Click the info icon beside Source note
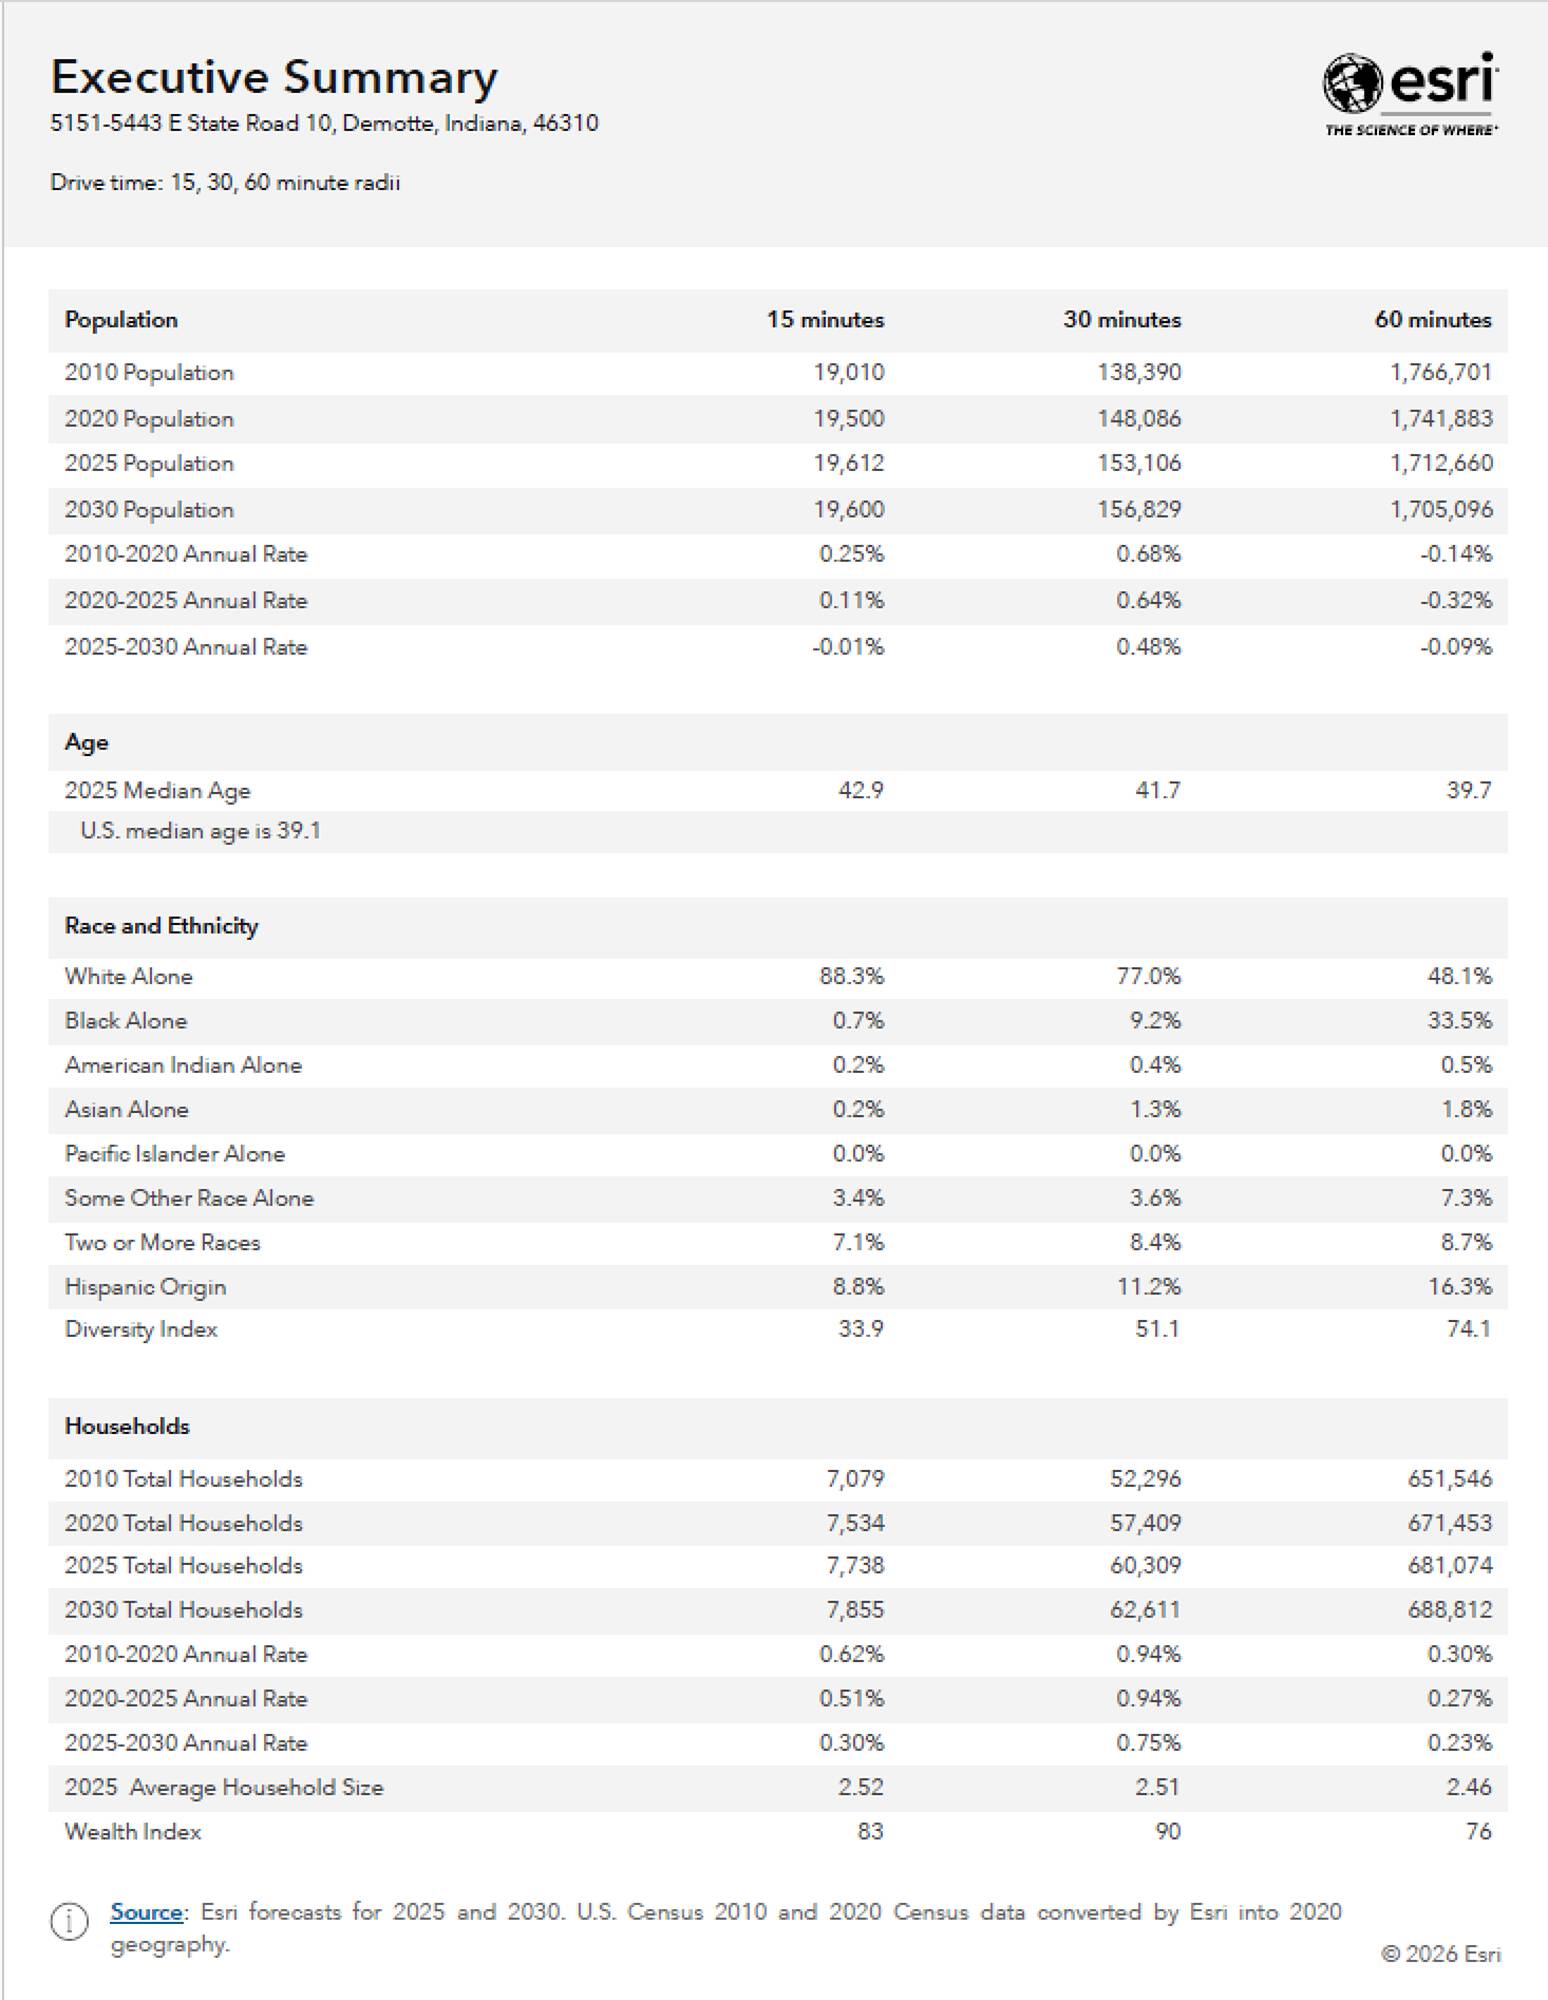1548x2000 pixels. pos(69,1921)
